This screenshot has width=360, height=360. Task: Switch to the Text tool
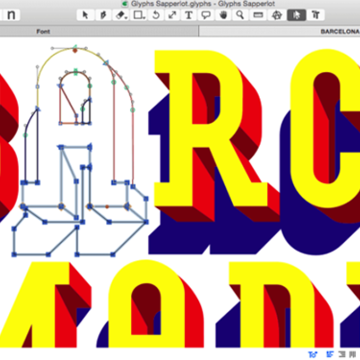(189, 15)
